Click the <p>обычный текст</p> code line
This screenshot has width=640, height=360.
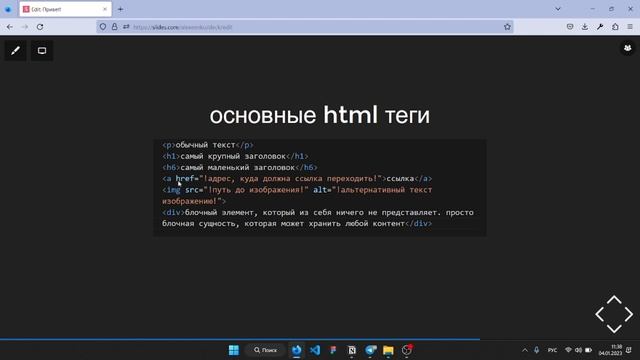(208, 145)
